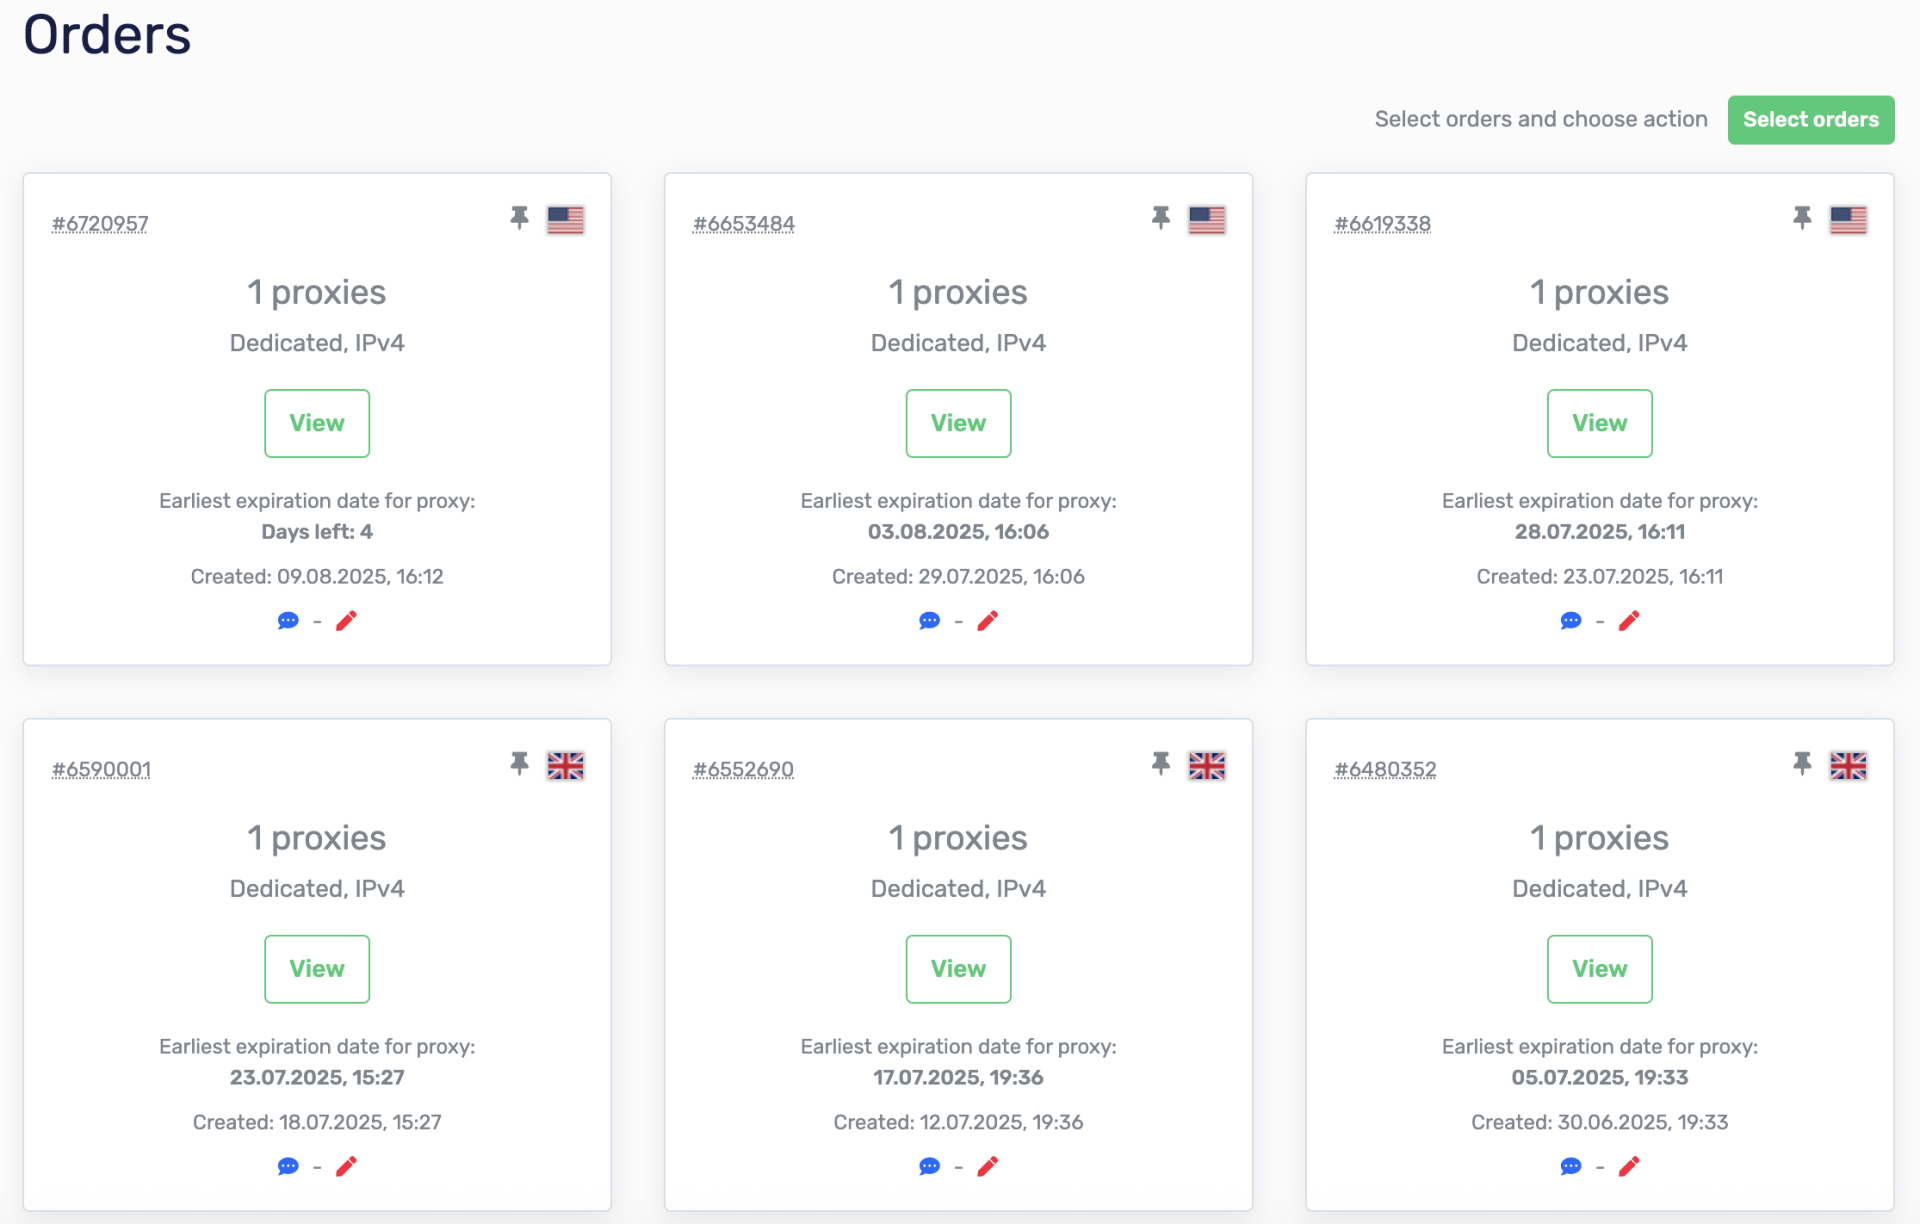The height and width of the screenshot is (1224, 1920).
Task: Click 'Created: 09.08.2025, 16:12' text
Action: pos(317,577)
